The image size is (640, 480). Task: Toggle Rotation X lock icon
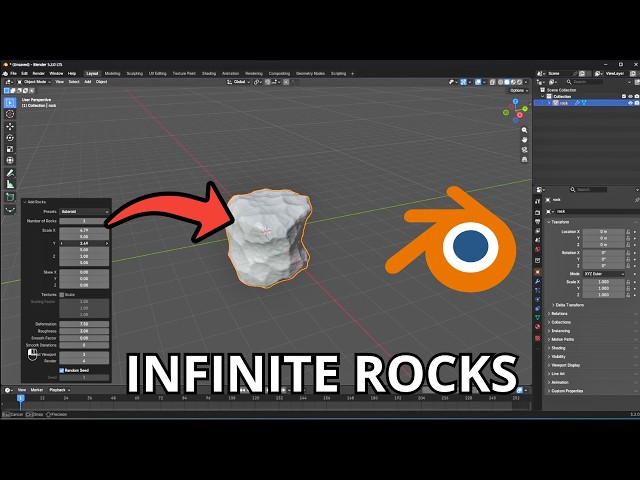(x=628, y=253)
